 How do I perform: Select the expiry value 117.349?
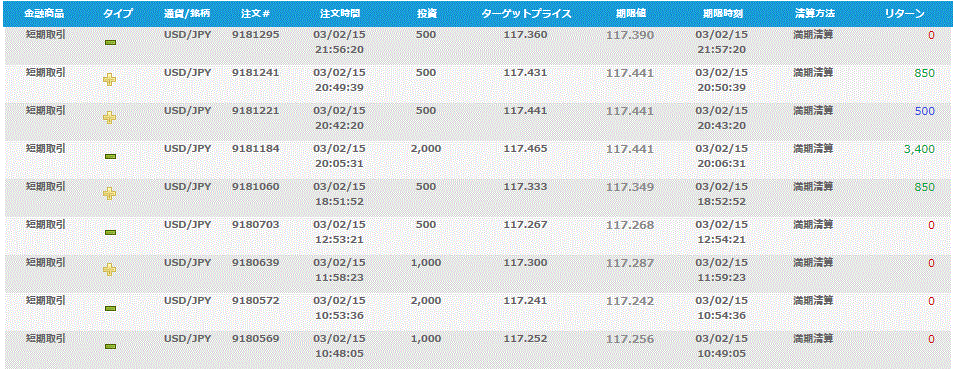point(629,187)
